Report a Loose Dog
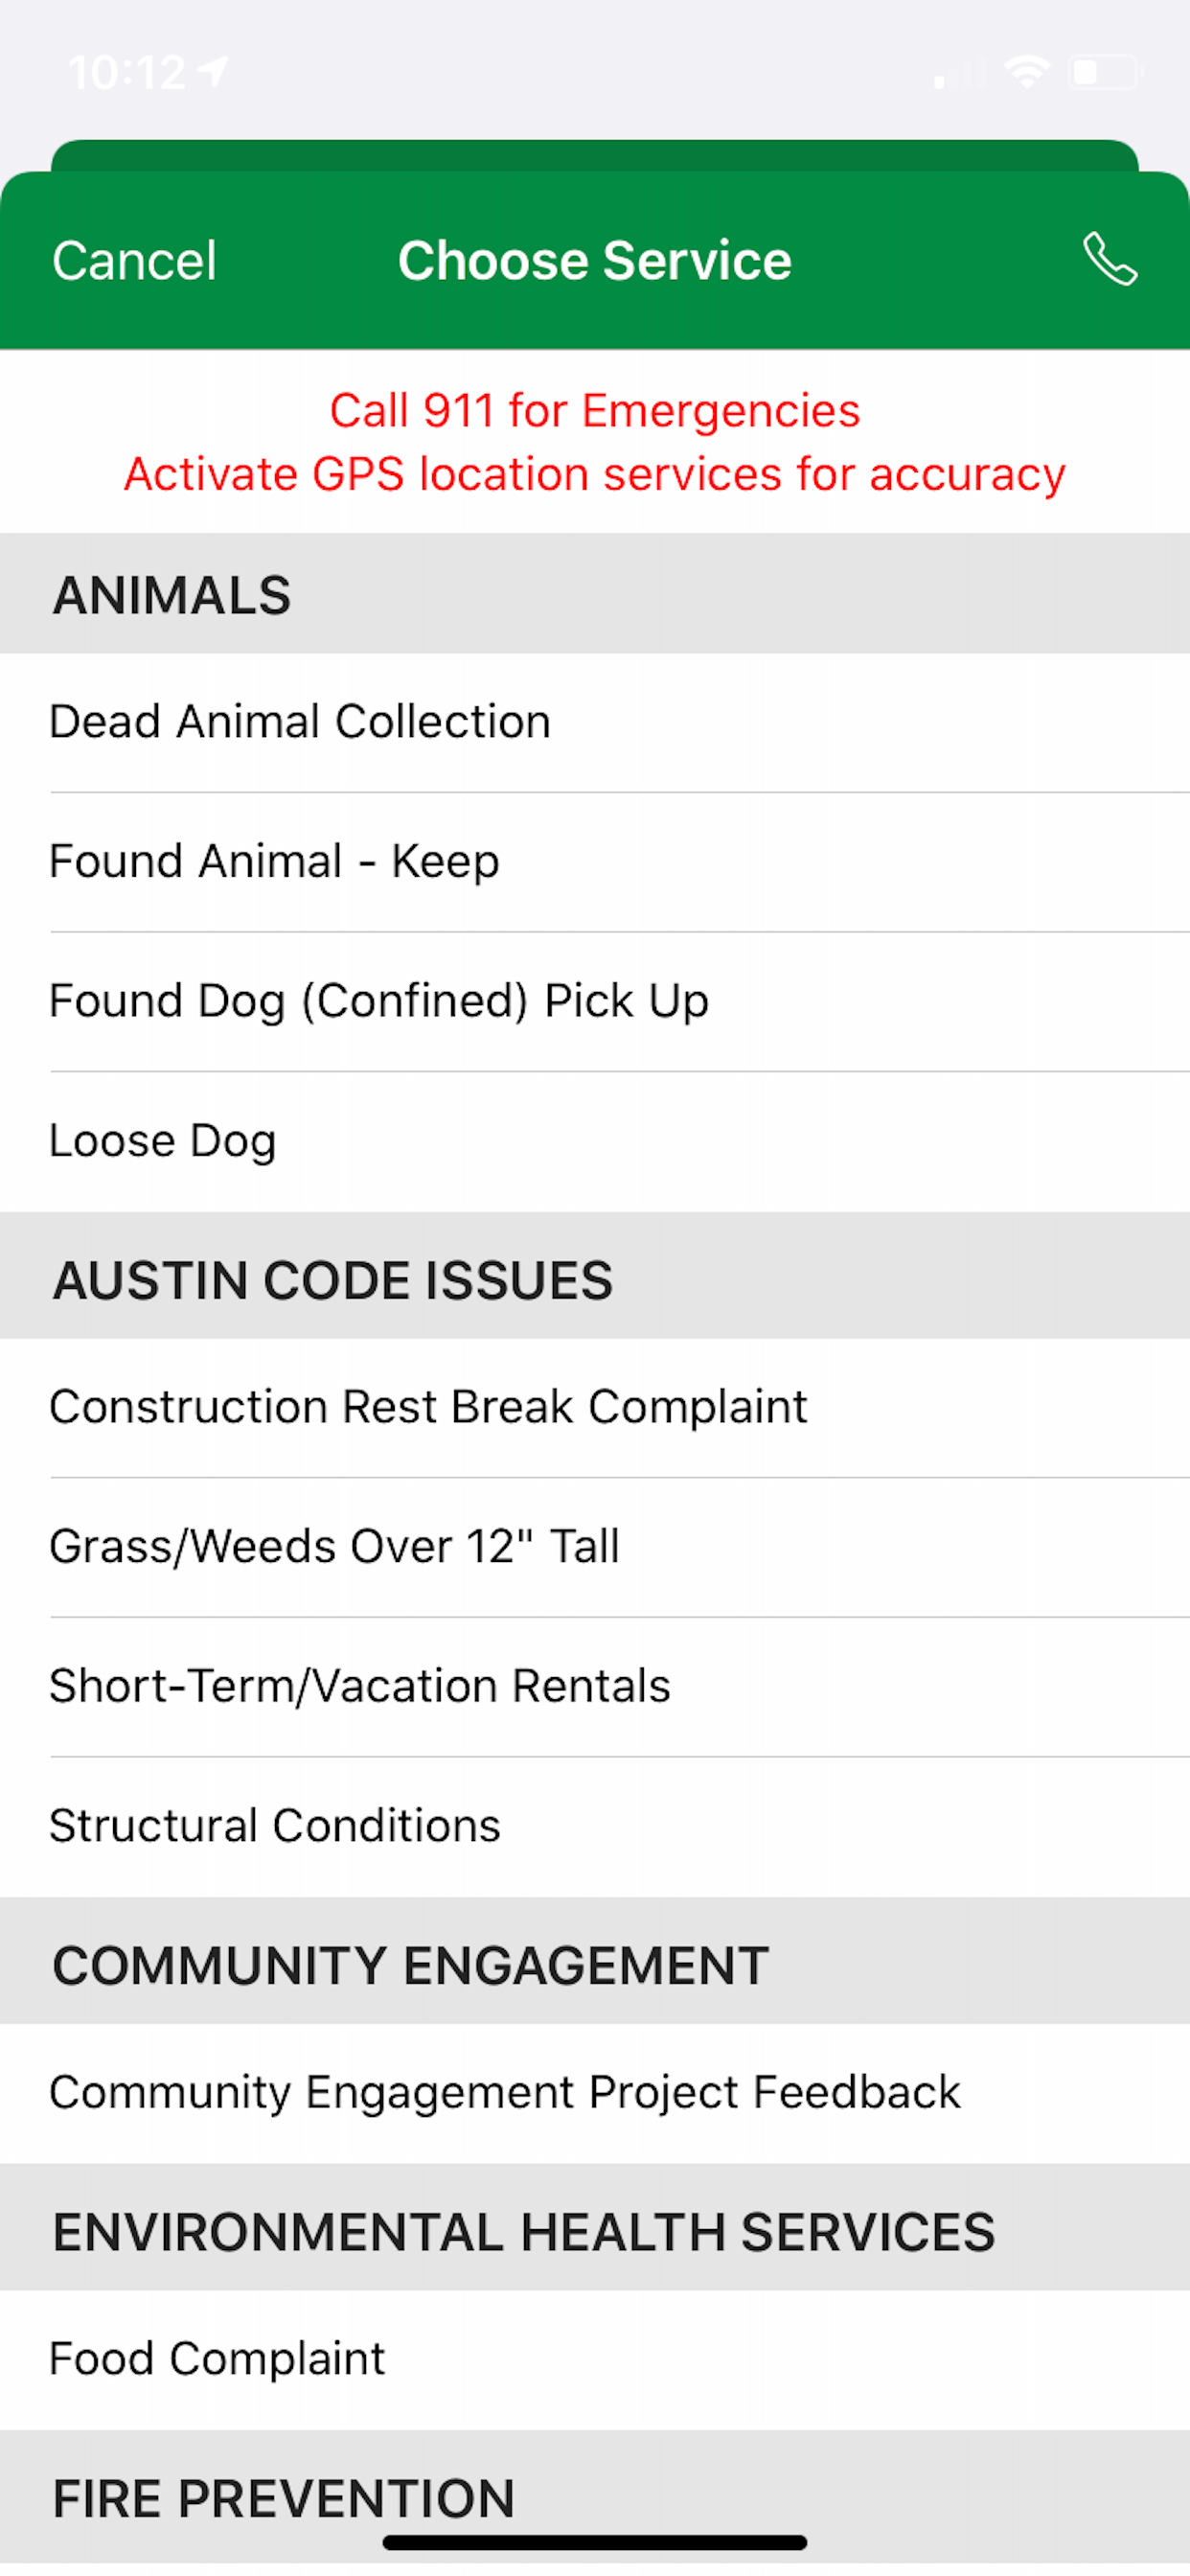Viewport: 1190px width, 2576px height. (163, 1141)
